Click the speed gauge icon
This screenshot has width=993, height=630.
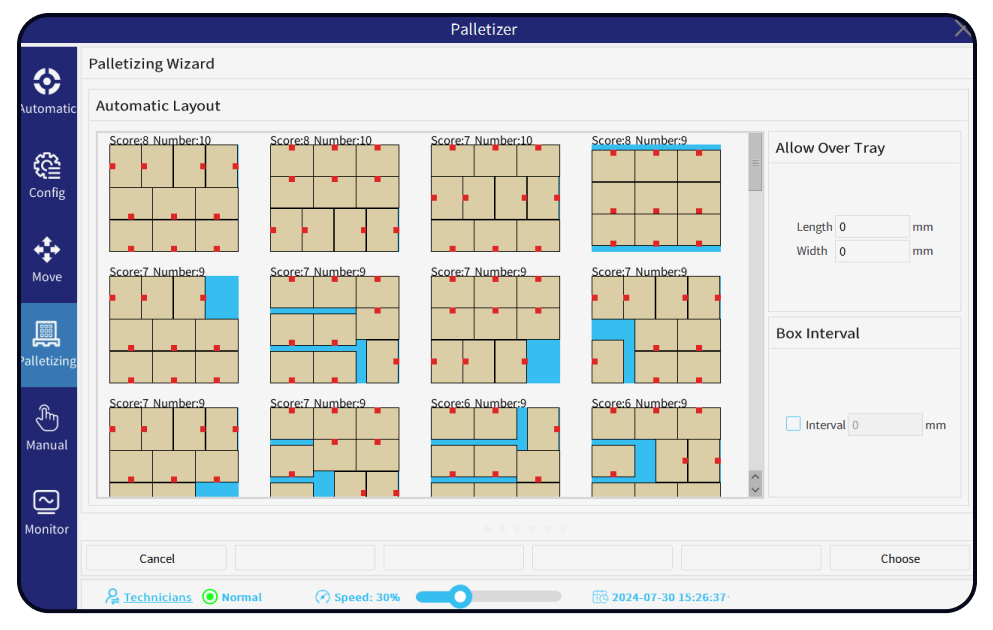tap(322, 597)
